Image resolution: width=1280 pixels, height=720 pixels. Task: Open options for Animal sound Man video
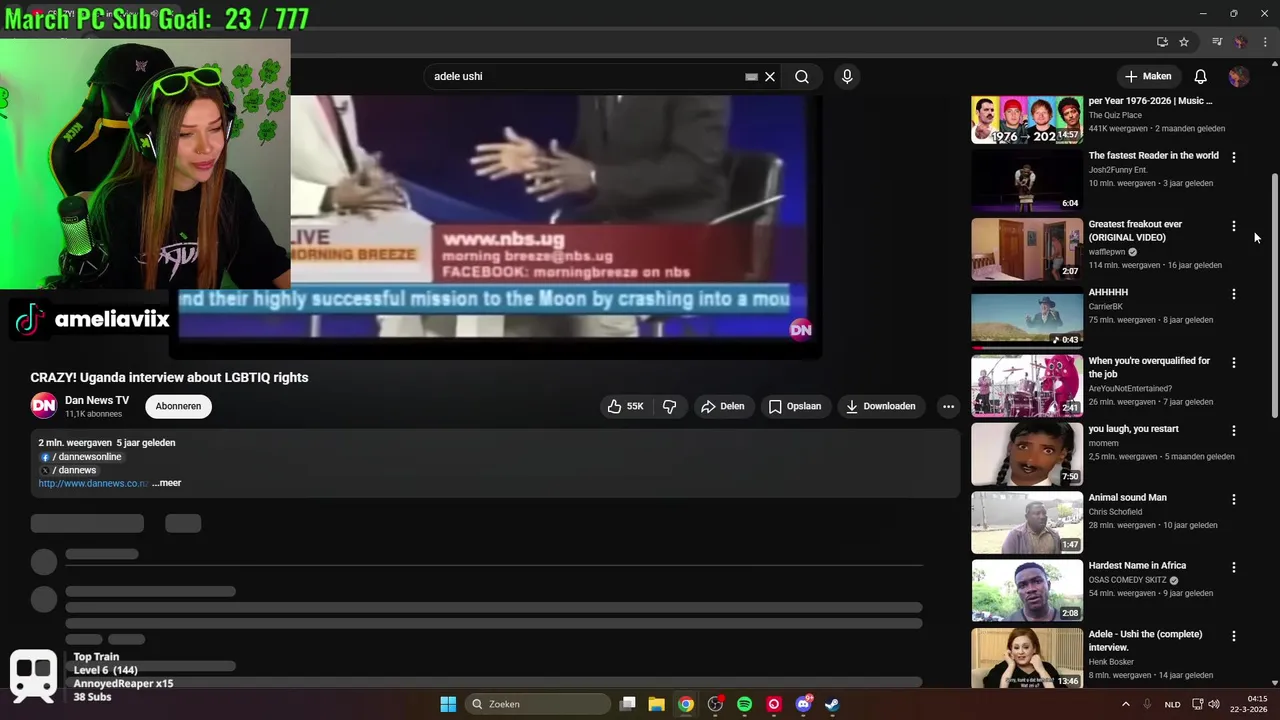(1233, 499)
